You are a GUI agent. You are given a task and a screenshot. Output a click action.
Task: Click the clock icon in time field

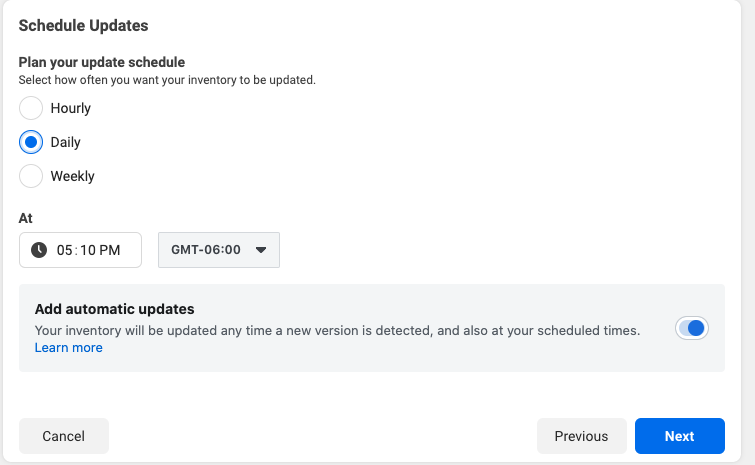point(39,250)
